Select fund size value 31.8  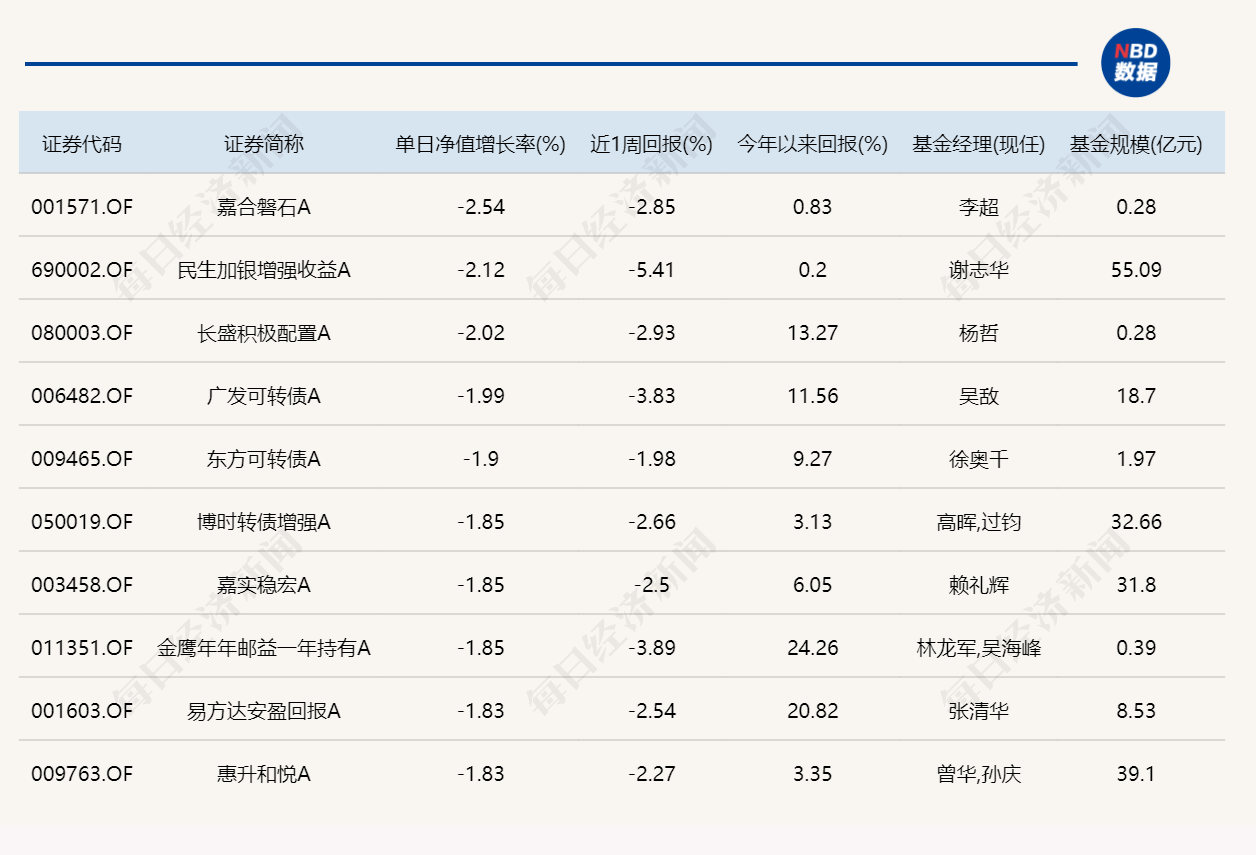1136,585
